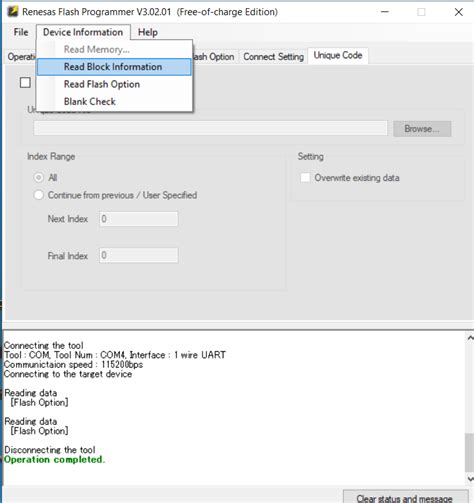Toggle the checkbox beside the open menu
The image size is (474, 503).
click(x=25, y=82)
